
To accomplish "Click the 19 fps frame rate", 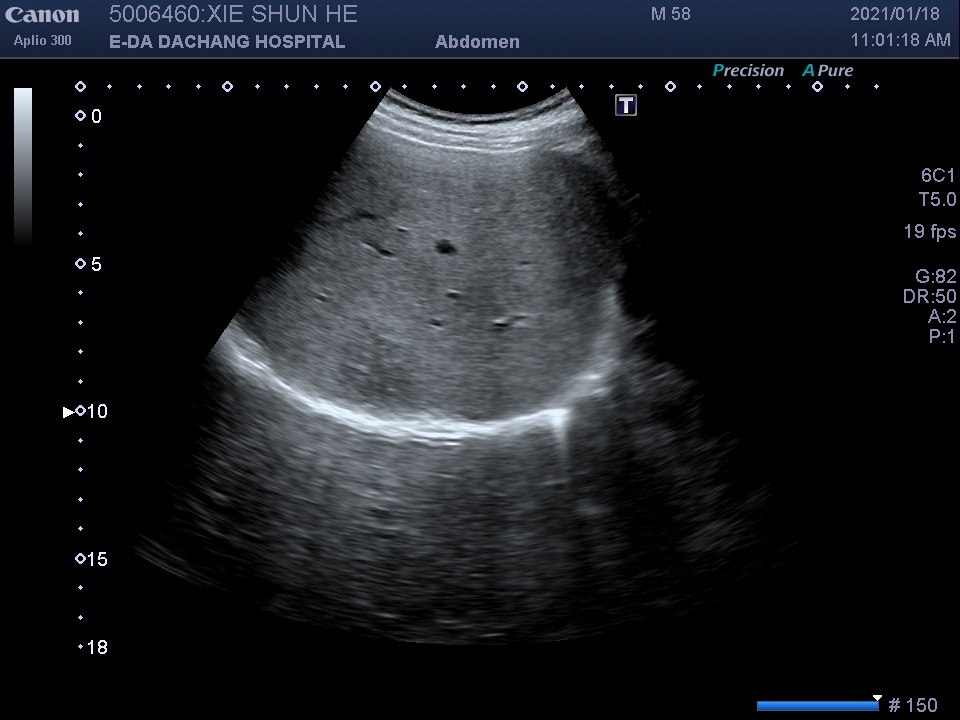I will 930,231.
